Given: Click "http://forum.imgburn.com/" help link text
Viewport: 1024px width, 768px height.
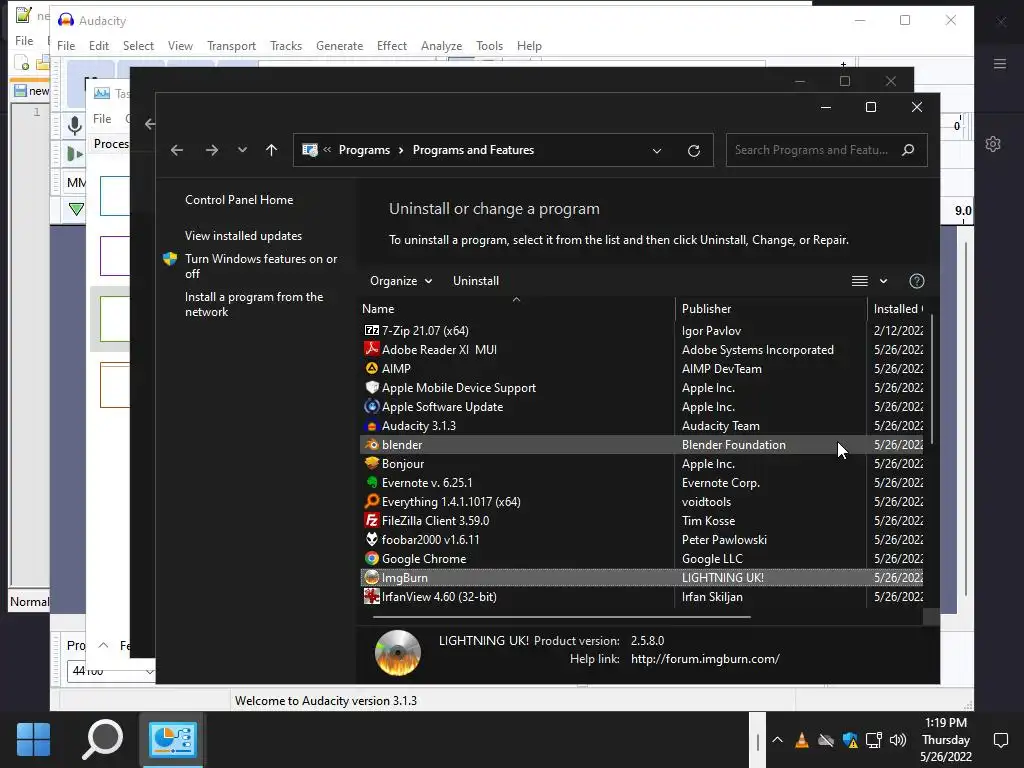Looking at the screenshot, I should 705,659.
